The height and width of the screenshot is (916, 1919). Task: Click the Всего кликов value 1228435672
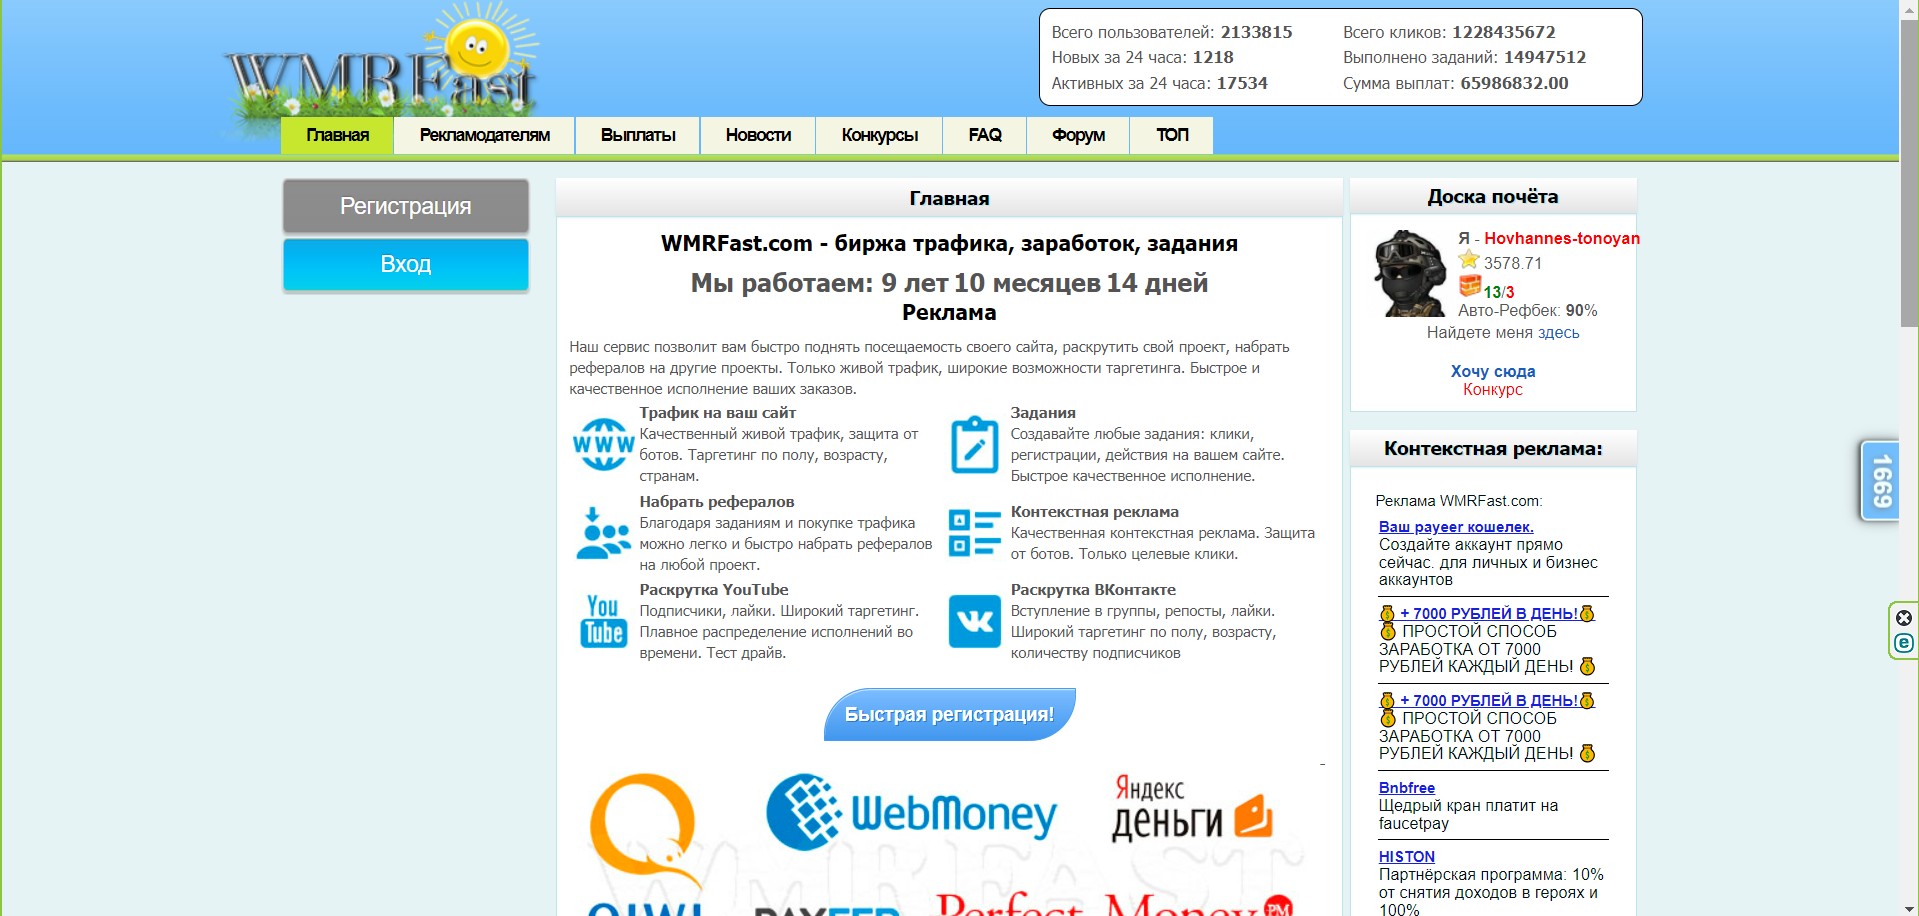1503,32
